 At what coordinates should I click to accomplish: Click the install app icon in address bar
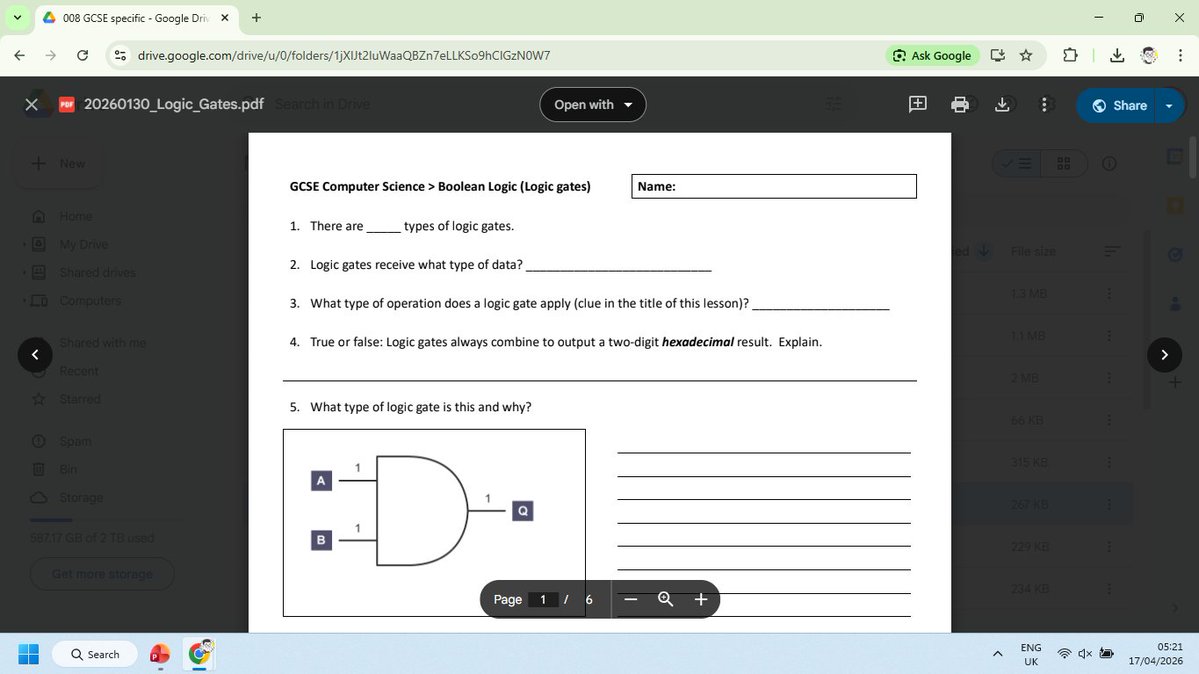coord(997,55)
